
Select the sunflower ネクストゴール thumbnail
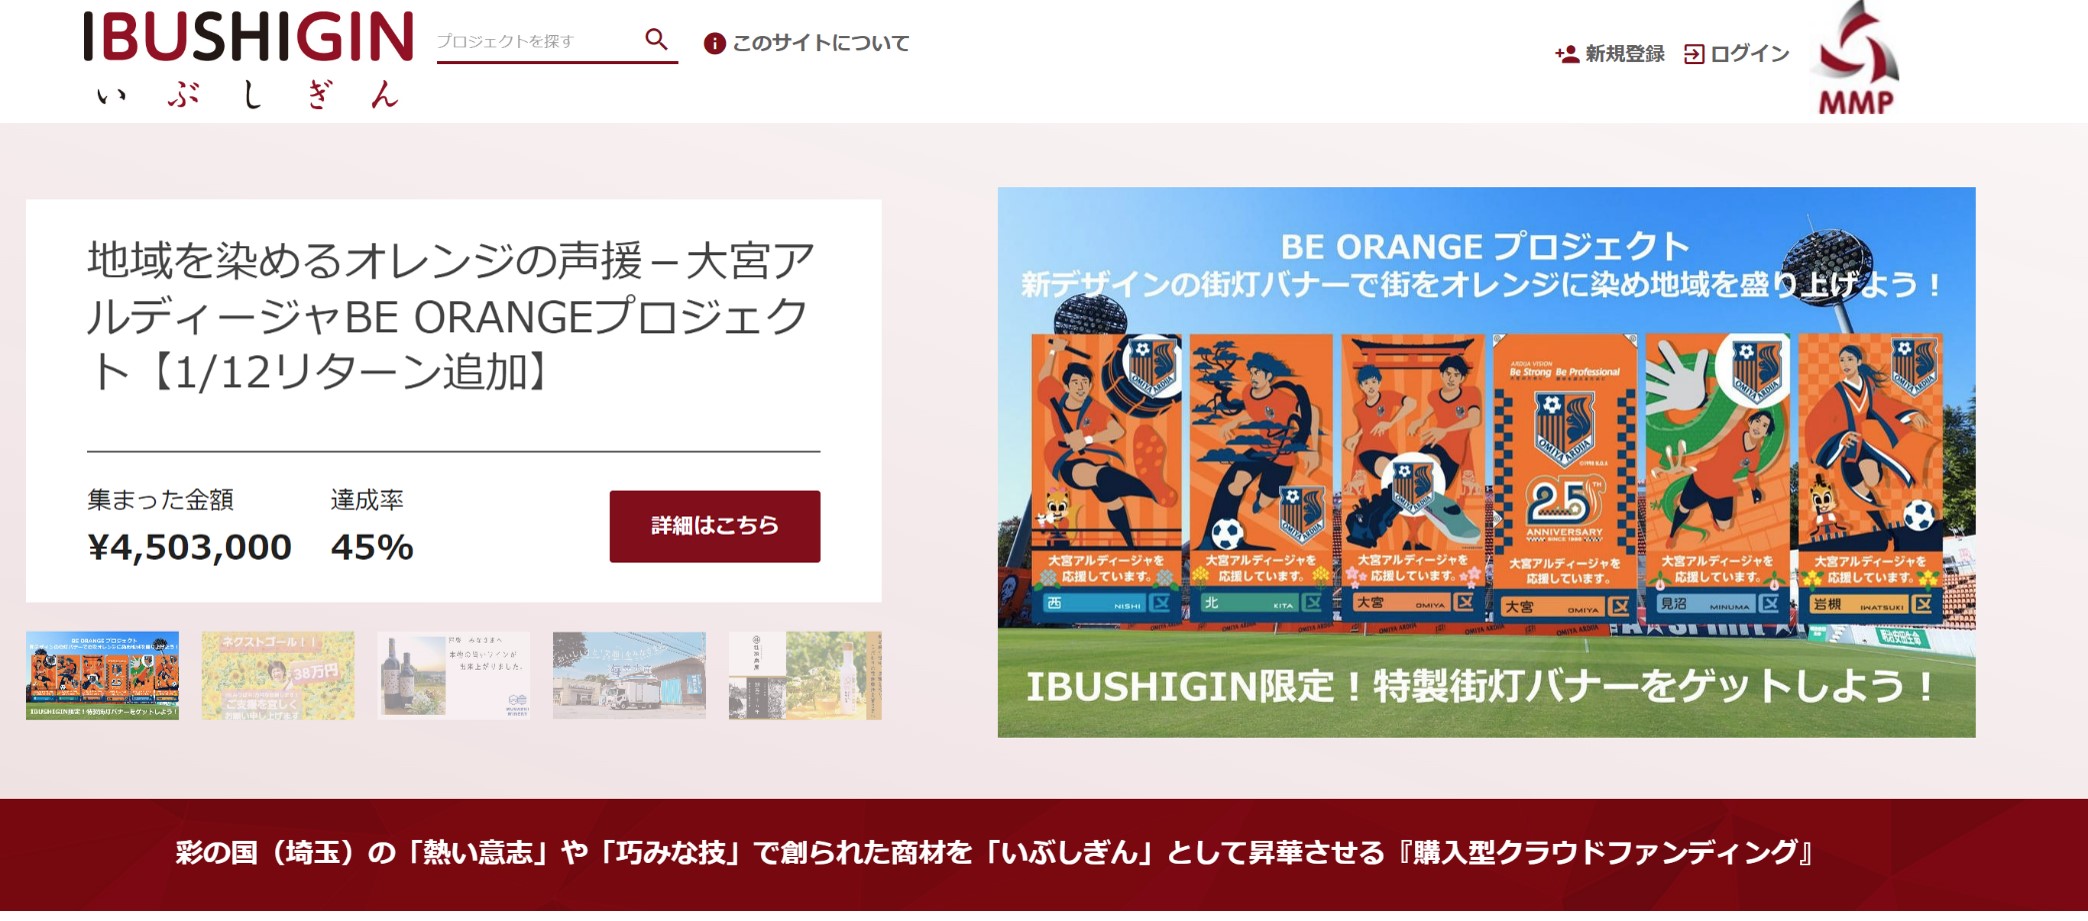tap(278, 675)
